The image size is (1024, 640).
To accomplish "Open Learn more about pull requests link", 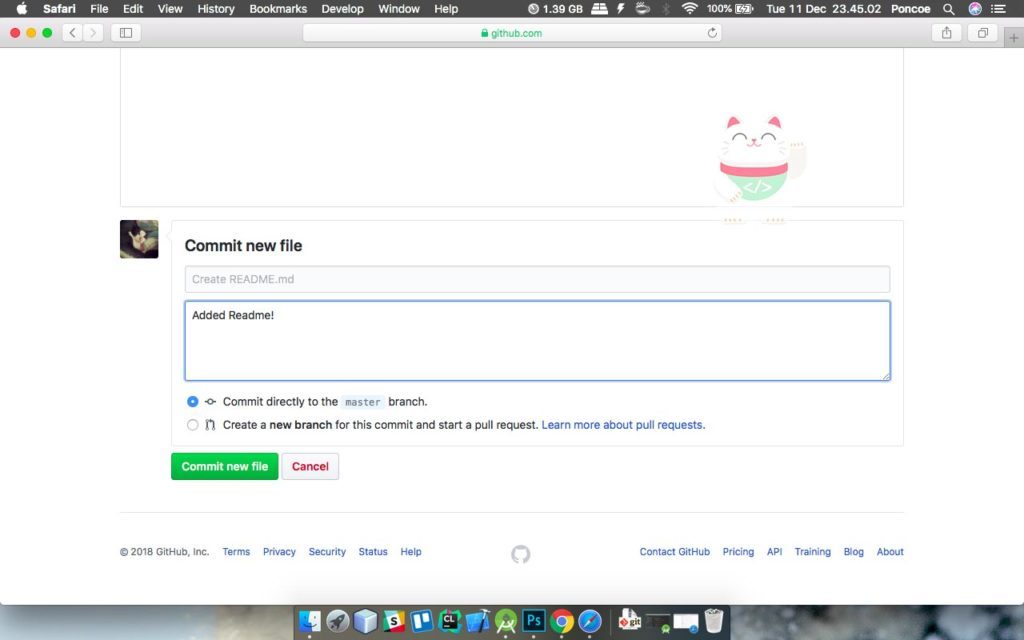I will click(623, 425).
